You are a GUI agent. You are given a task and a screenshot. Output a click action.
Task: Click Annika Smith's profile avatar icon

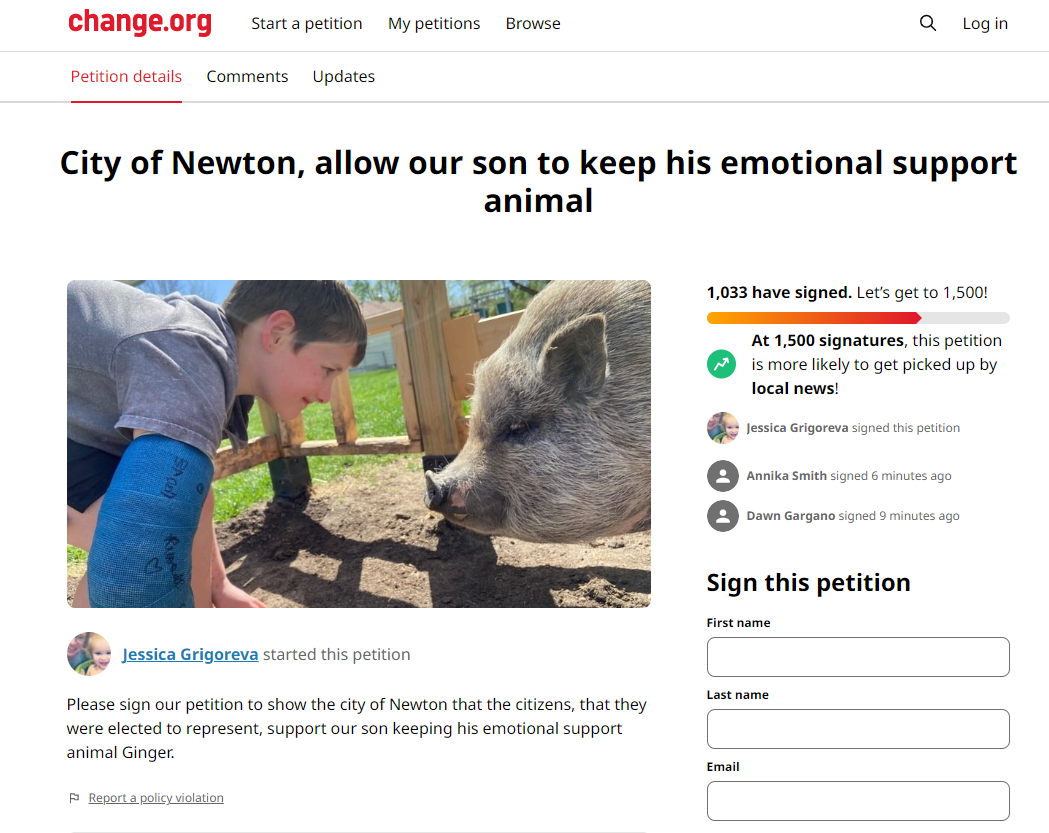[x=723, y=476]
